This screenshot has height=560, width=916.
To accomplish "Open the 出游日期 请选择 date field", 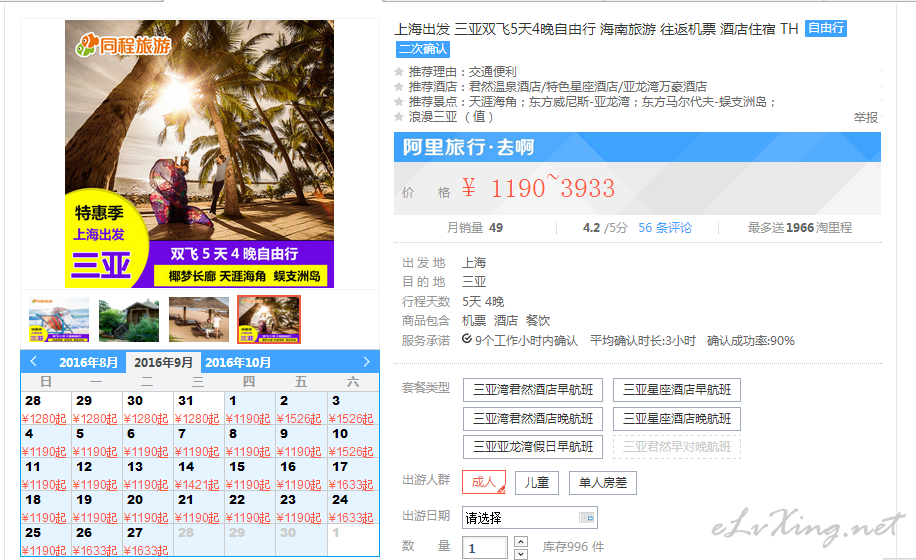I will tap(529, 517).
